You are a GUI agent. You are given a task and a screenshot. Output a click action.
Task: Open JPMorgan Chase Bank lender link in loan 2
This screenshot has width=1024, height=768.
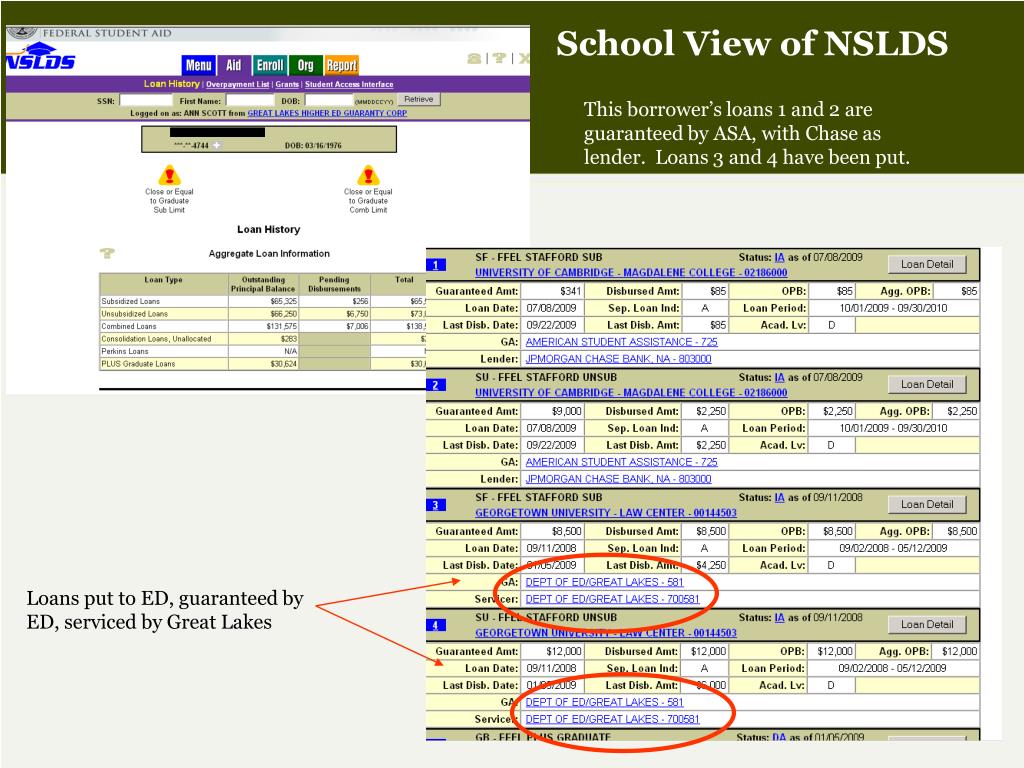point(618,479)
